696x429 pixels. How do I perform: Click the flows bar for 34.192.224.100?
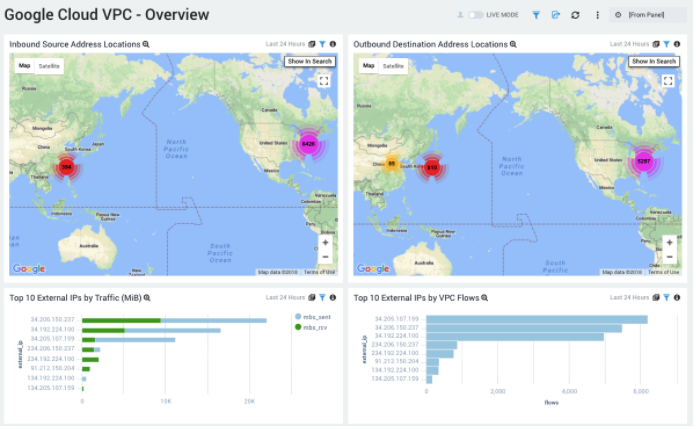(515, 337)
